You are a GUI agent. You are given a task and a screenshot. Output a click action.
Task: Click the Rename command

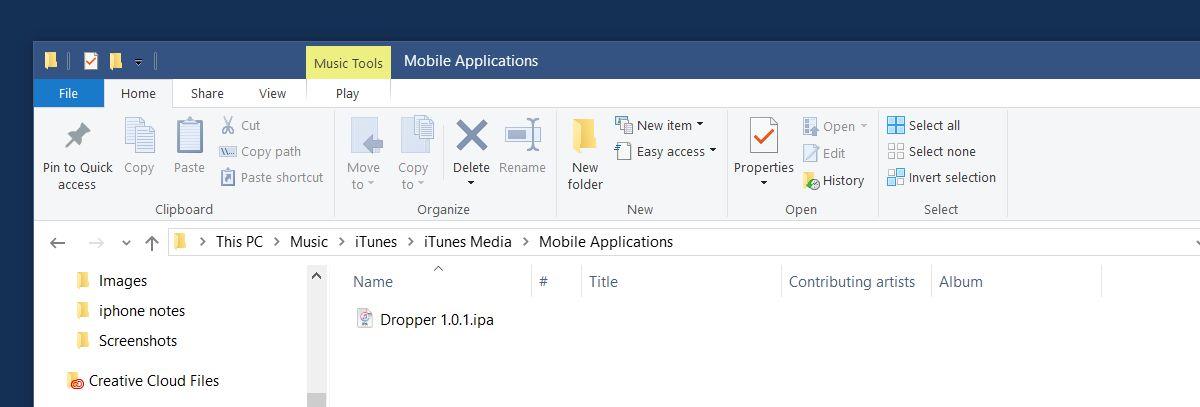pos(522,147)
